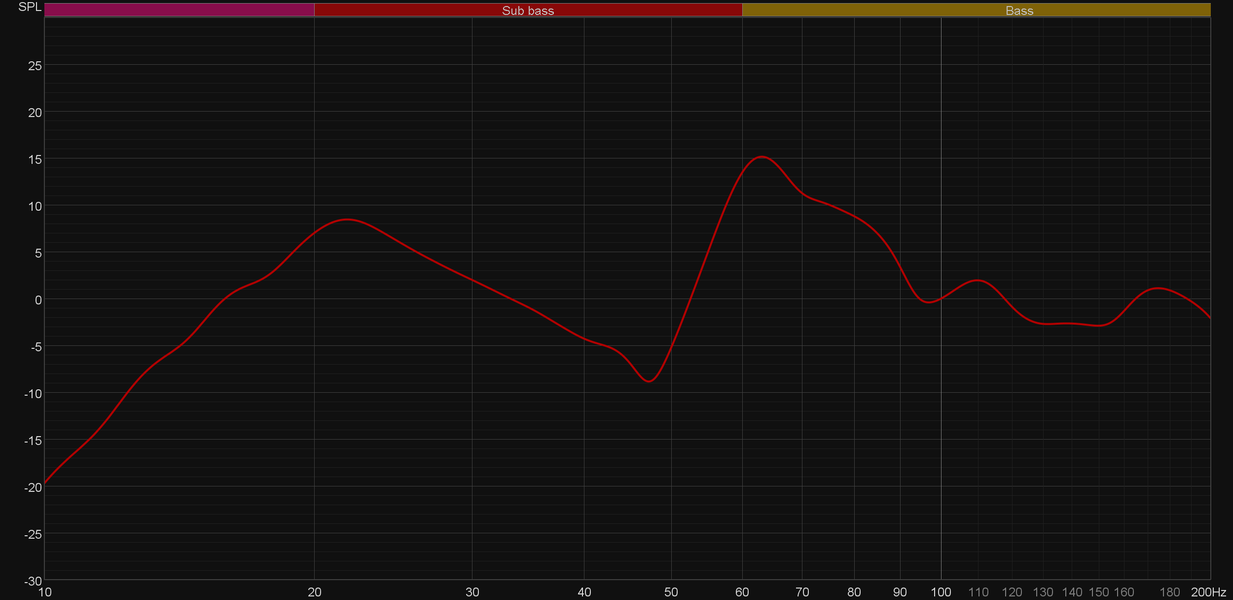Click the 25 dB SPL axis value
This screenshot has width=1233, height=600.
pos(34,66)
